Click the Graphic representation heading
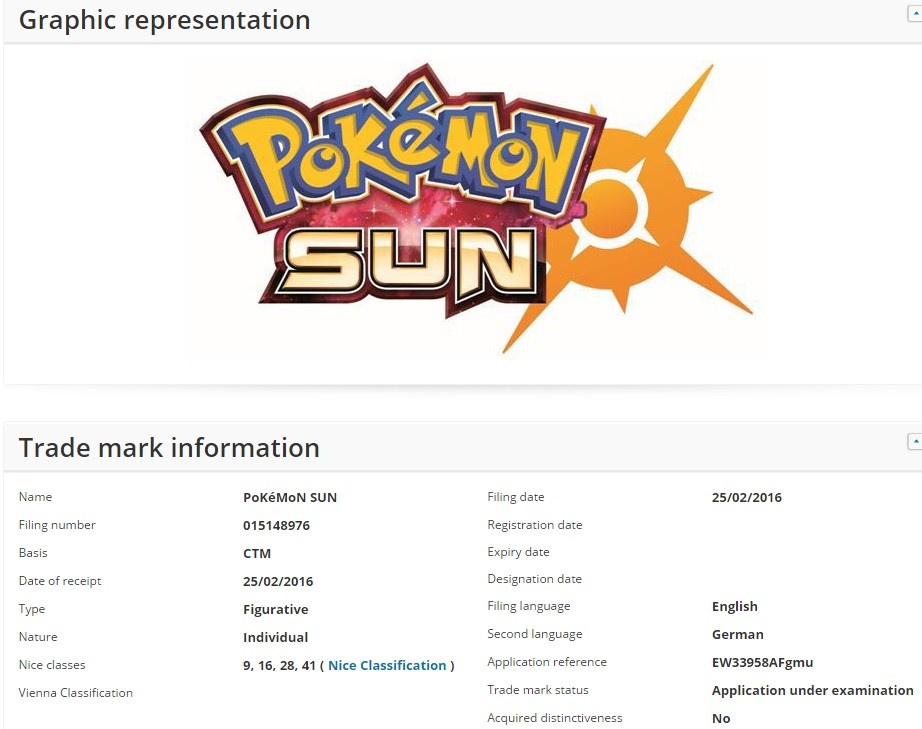Screen dimensions: 922x729 [165, 20]
